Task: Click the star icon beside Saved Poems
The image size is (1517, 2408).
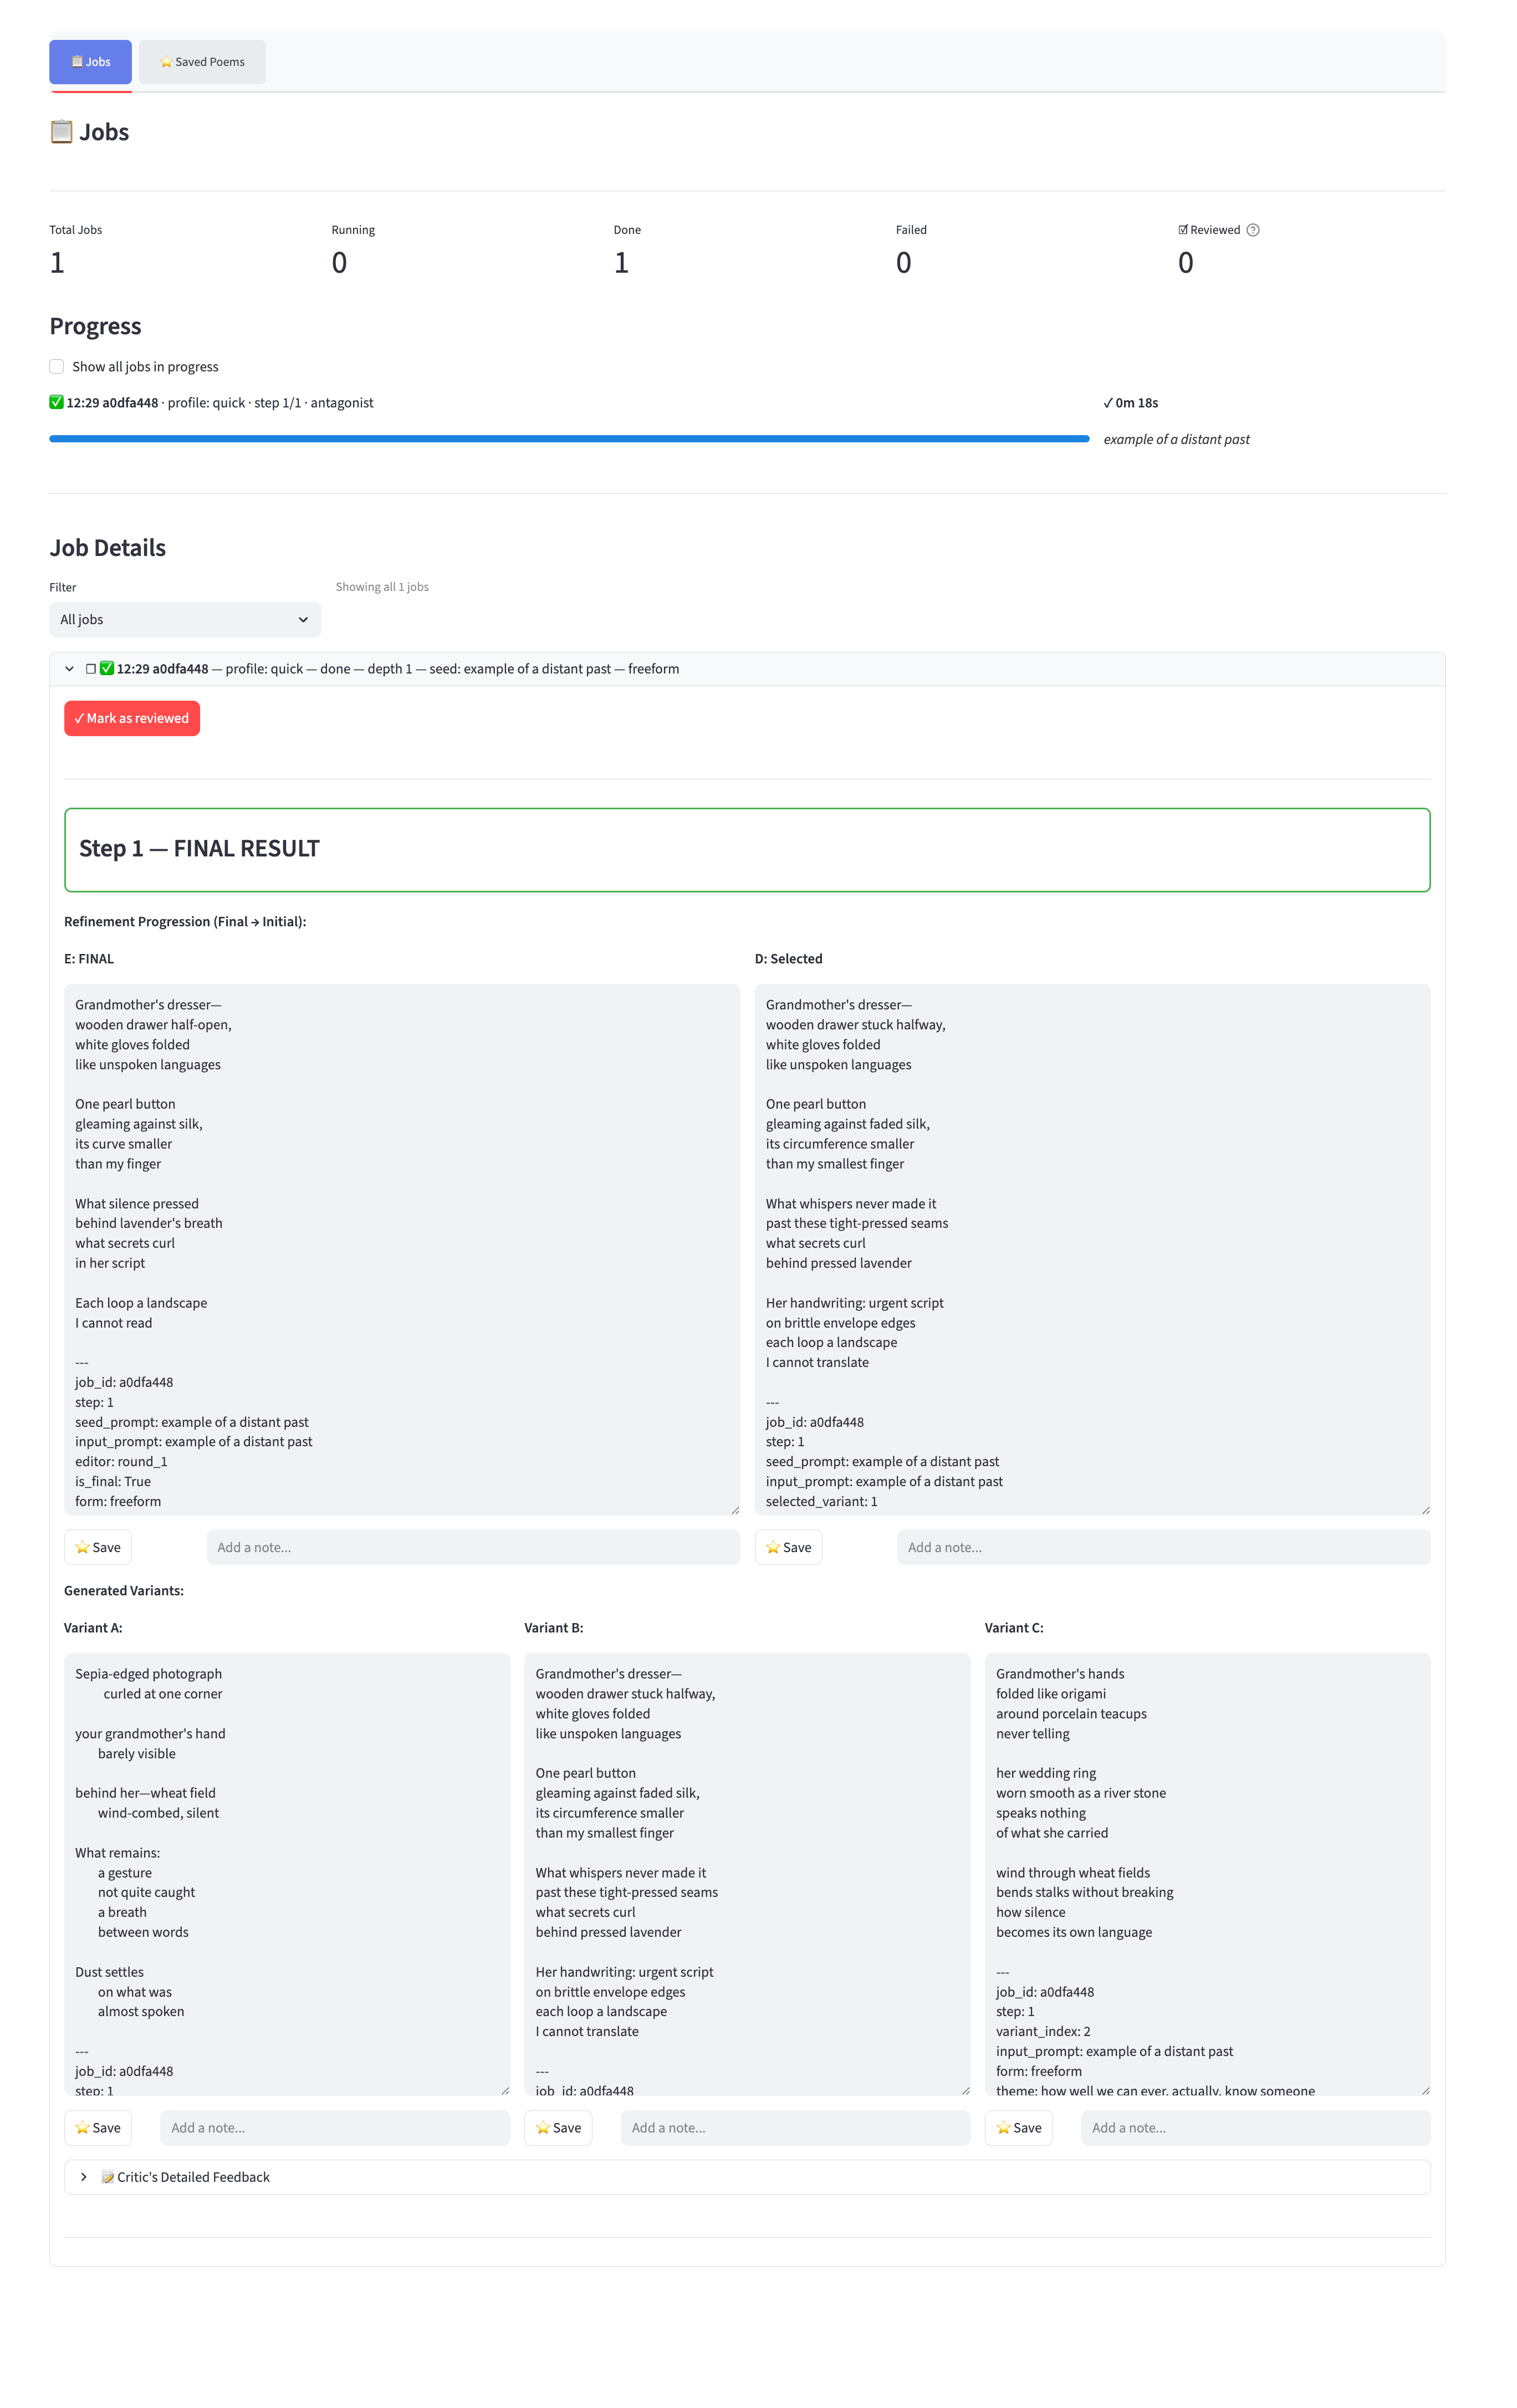Action: [167, 61]
